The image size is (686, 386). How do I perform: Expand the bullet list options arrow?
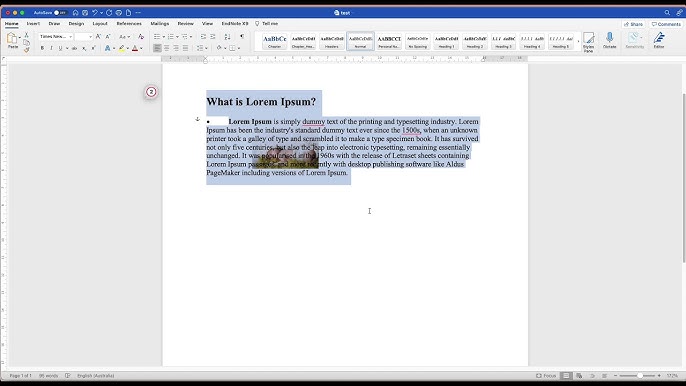[164, 37]
